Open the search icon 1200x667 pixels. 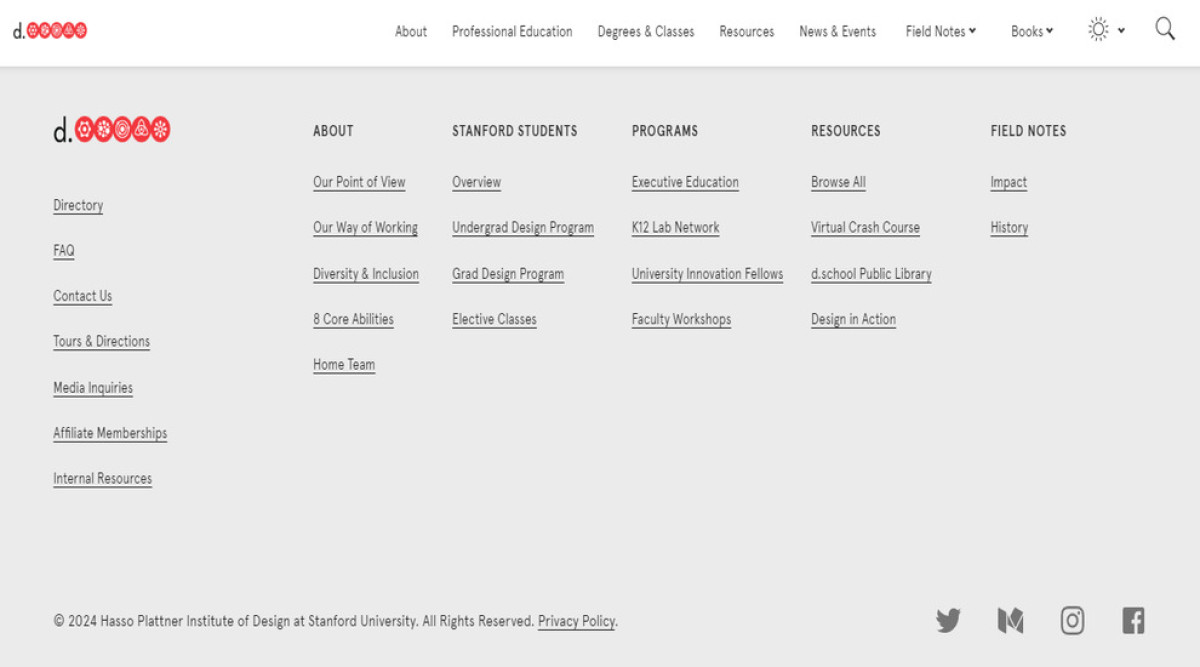(x=1164, y=30)
